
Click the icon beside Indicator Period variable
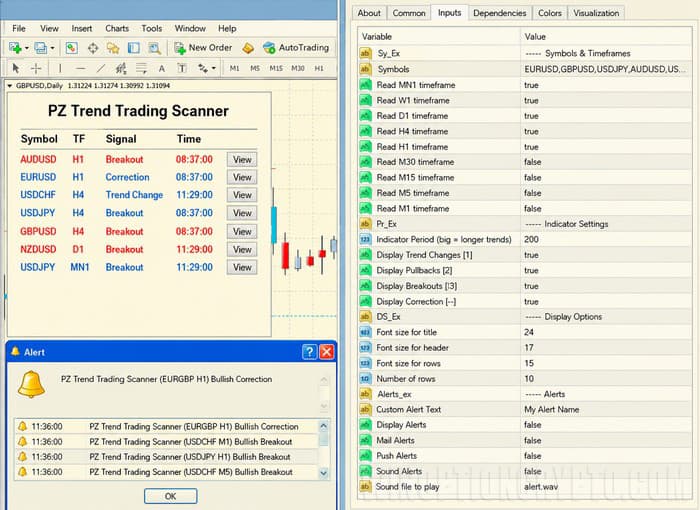365,239
